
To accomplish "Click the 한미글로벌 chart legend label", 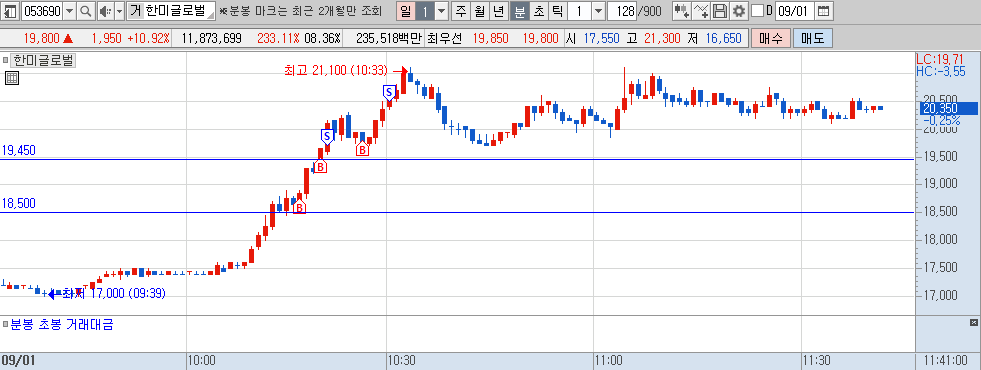I will 44,61.
